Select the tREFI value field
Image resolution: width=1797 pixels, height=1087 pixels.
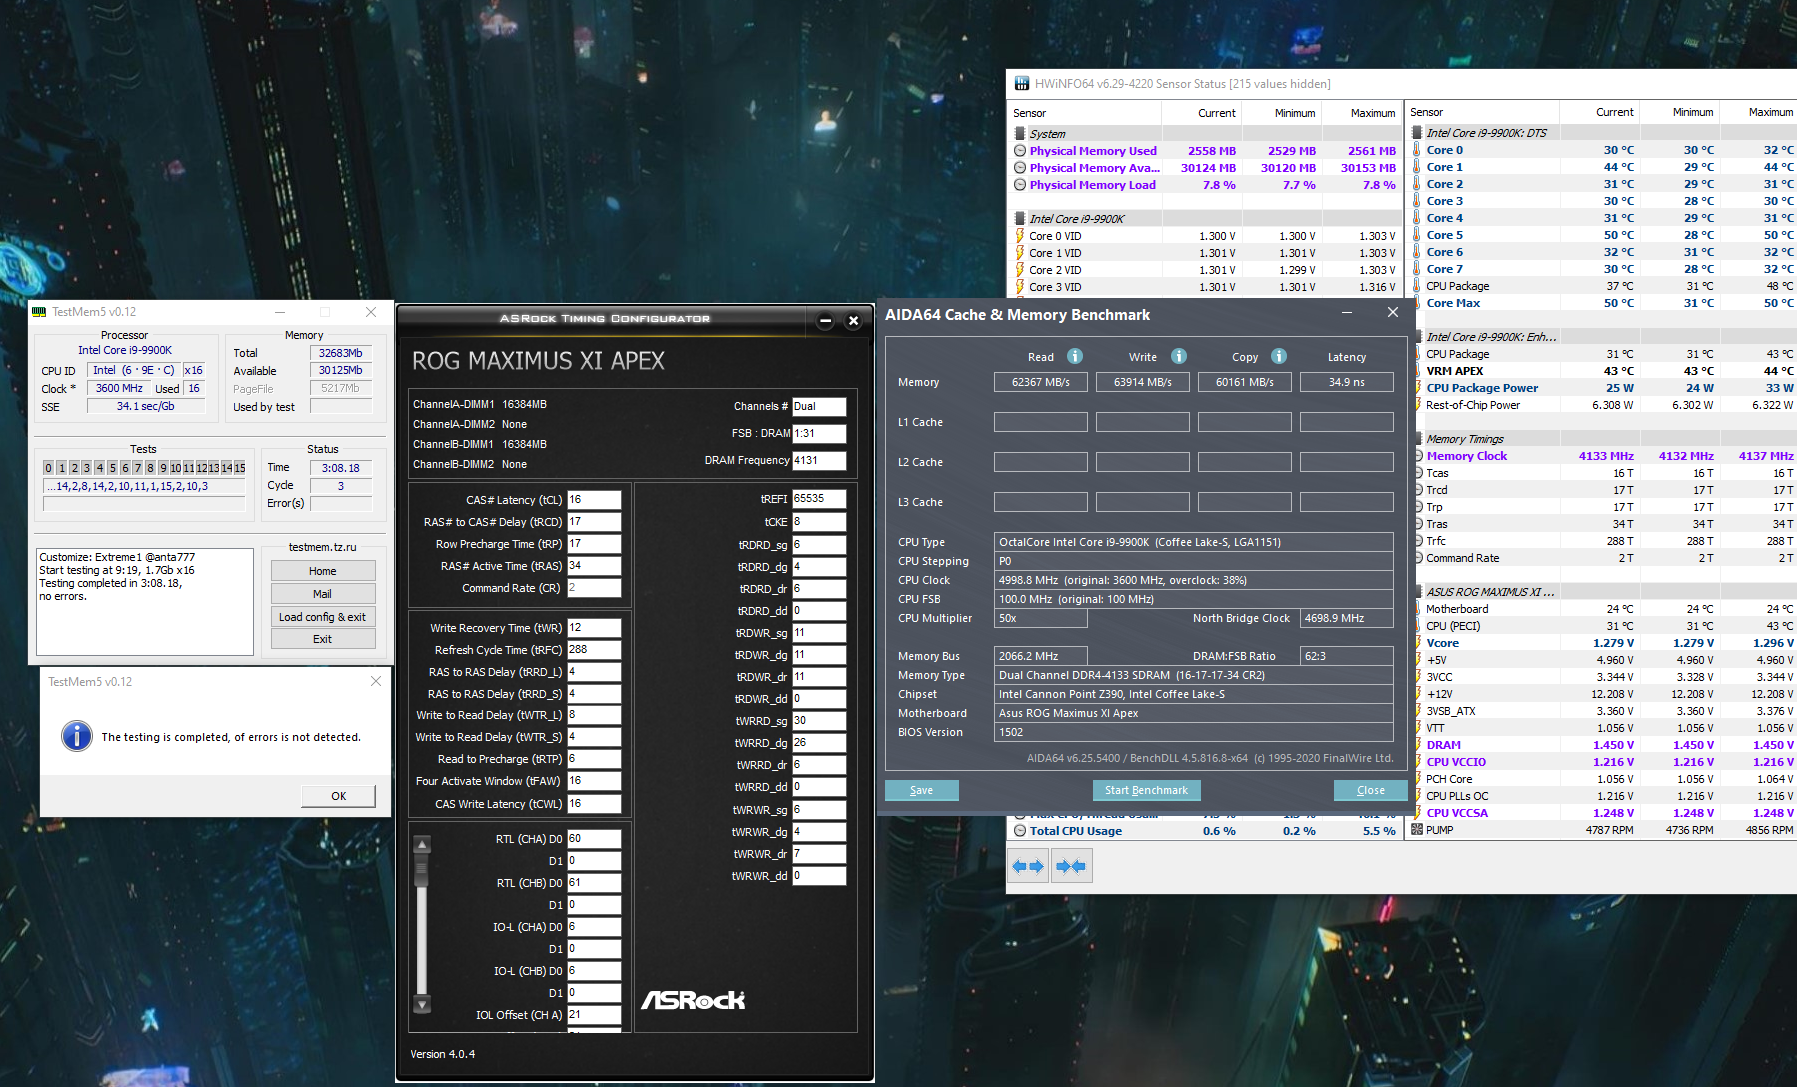(x=818, y=499)
